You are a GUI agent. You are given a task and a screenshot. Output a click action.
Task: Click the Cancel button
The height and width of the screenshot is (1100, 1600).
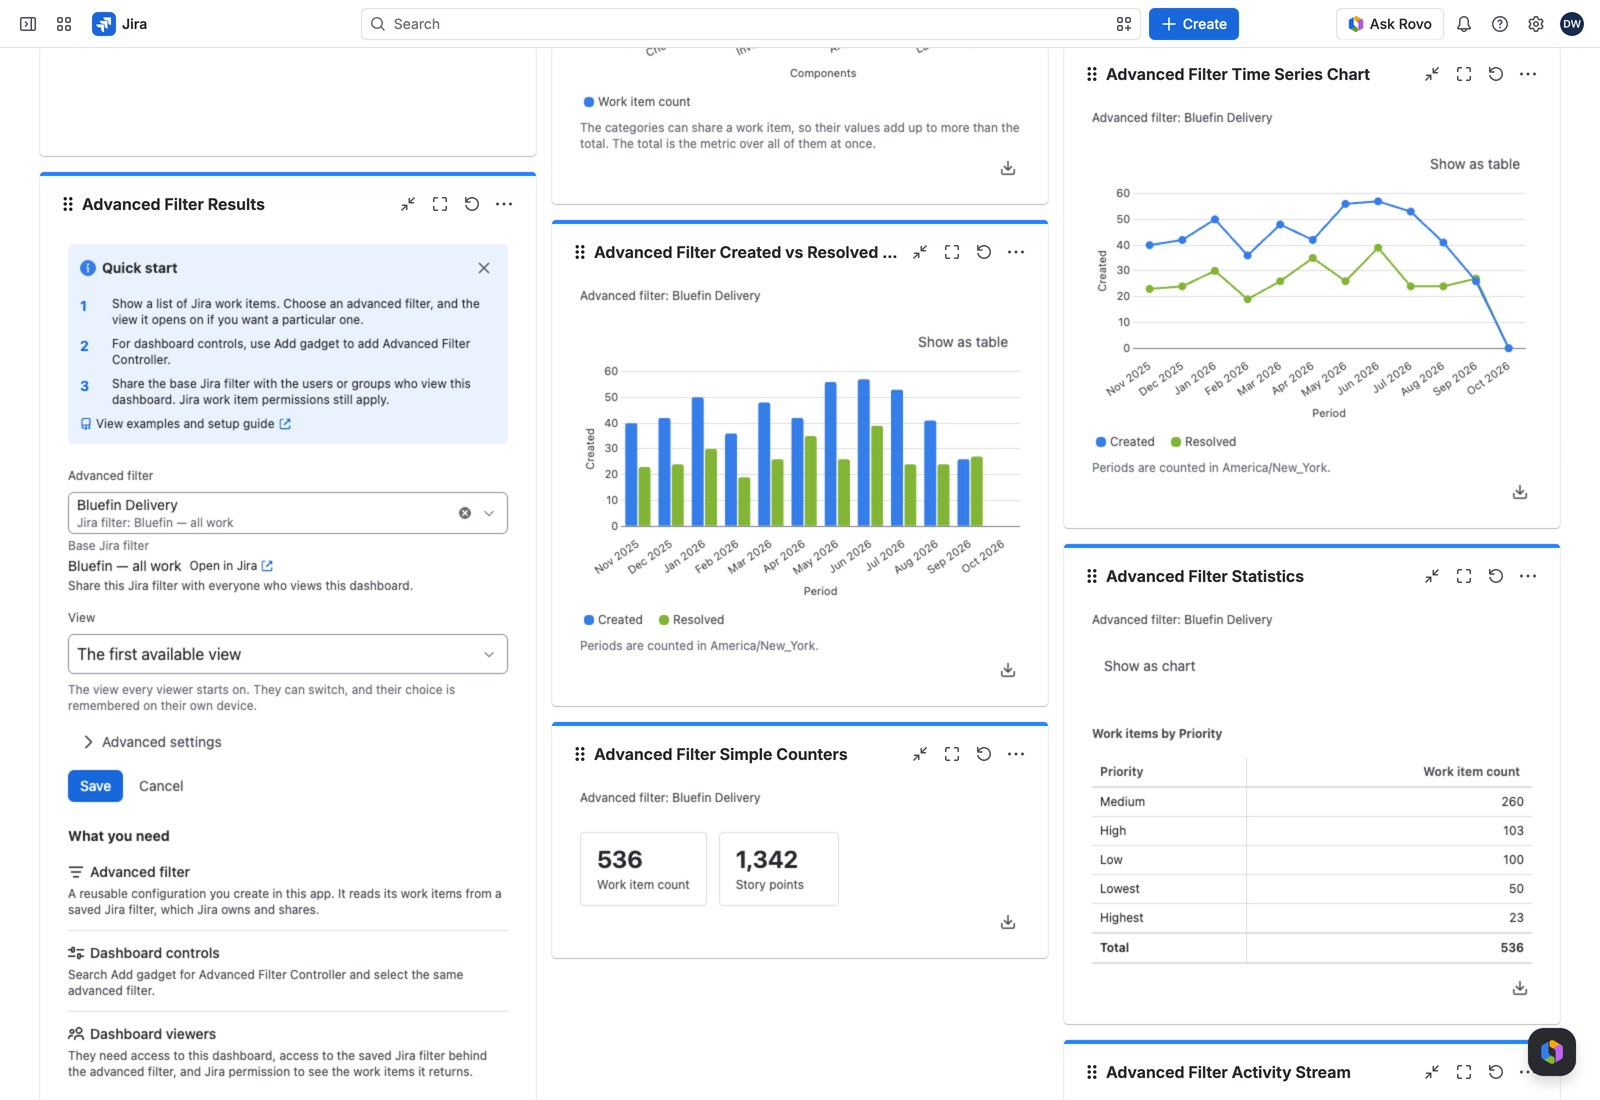161,786
